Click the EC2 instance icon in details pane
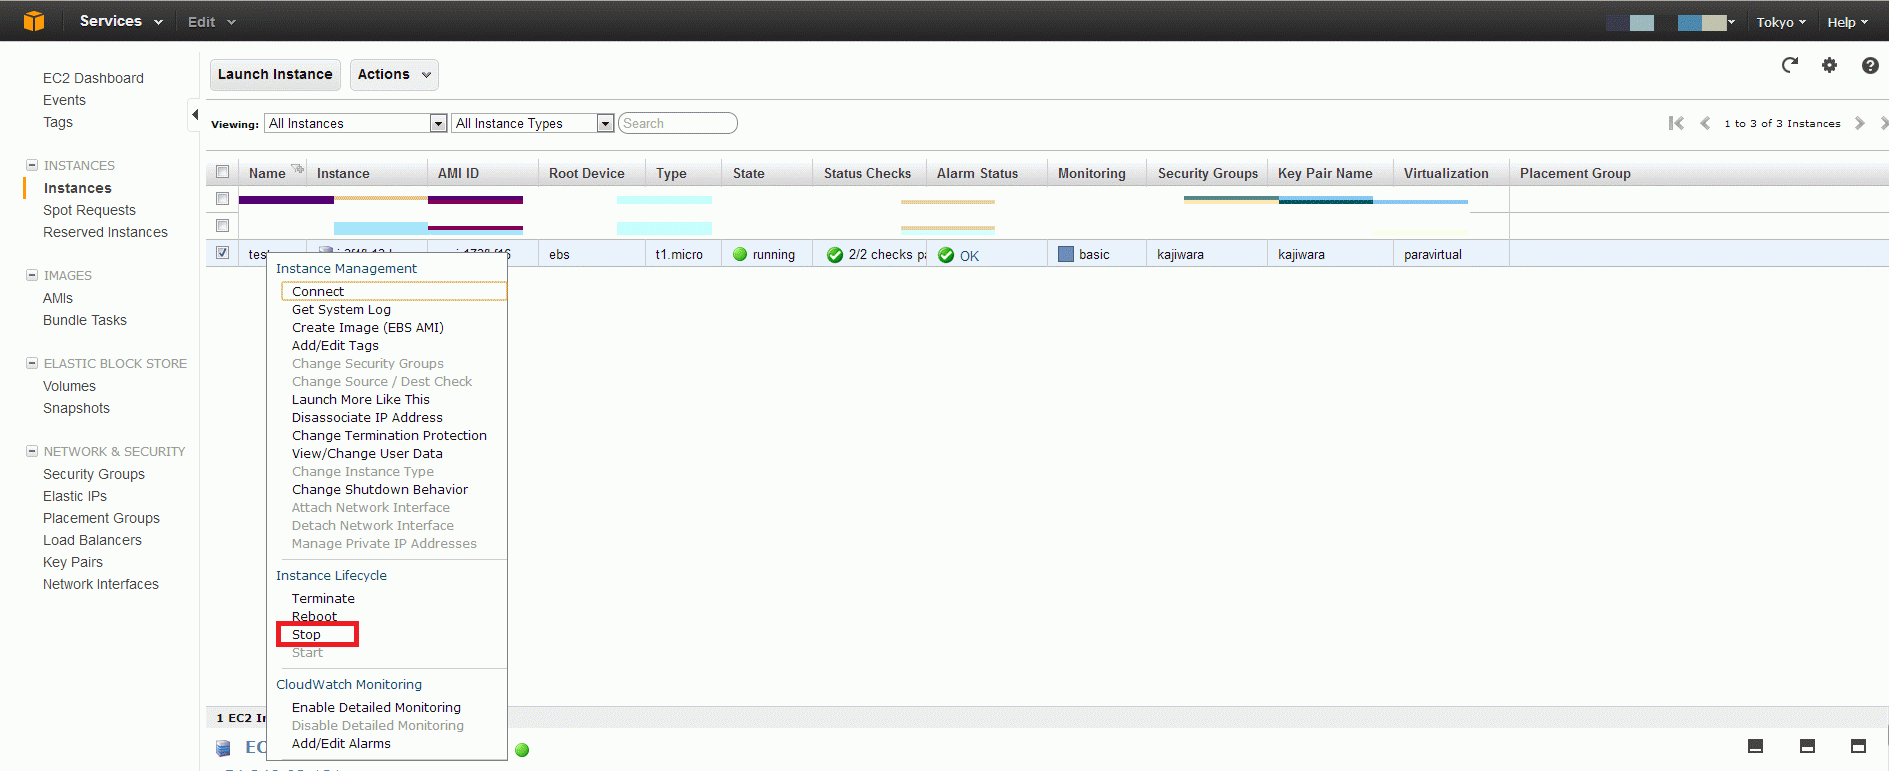1889x771 pixels. (223, 748)
